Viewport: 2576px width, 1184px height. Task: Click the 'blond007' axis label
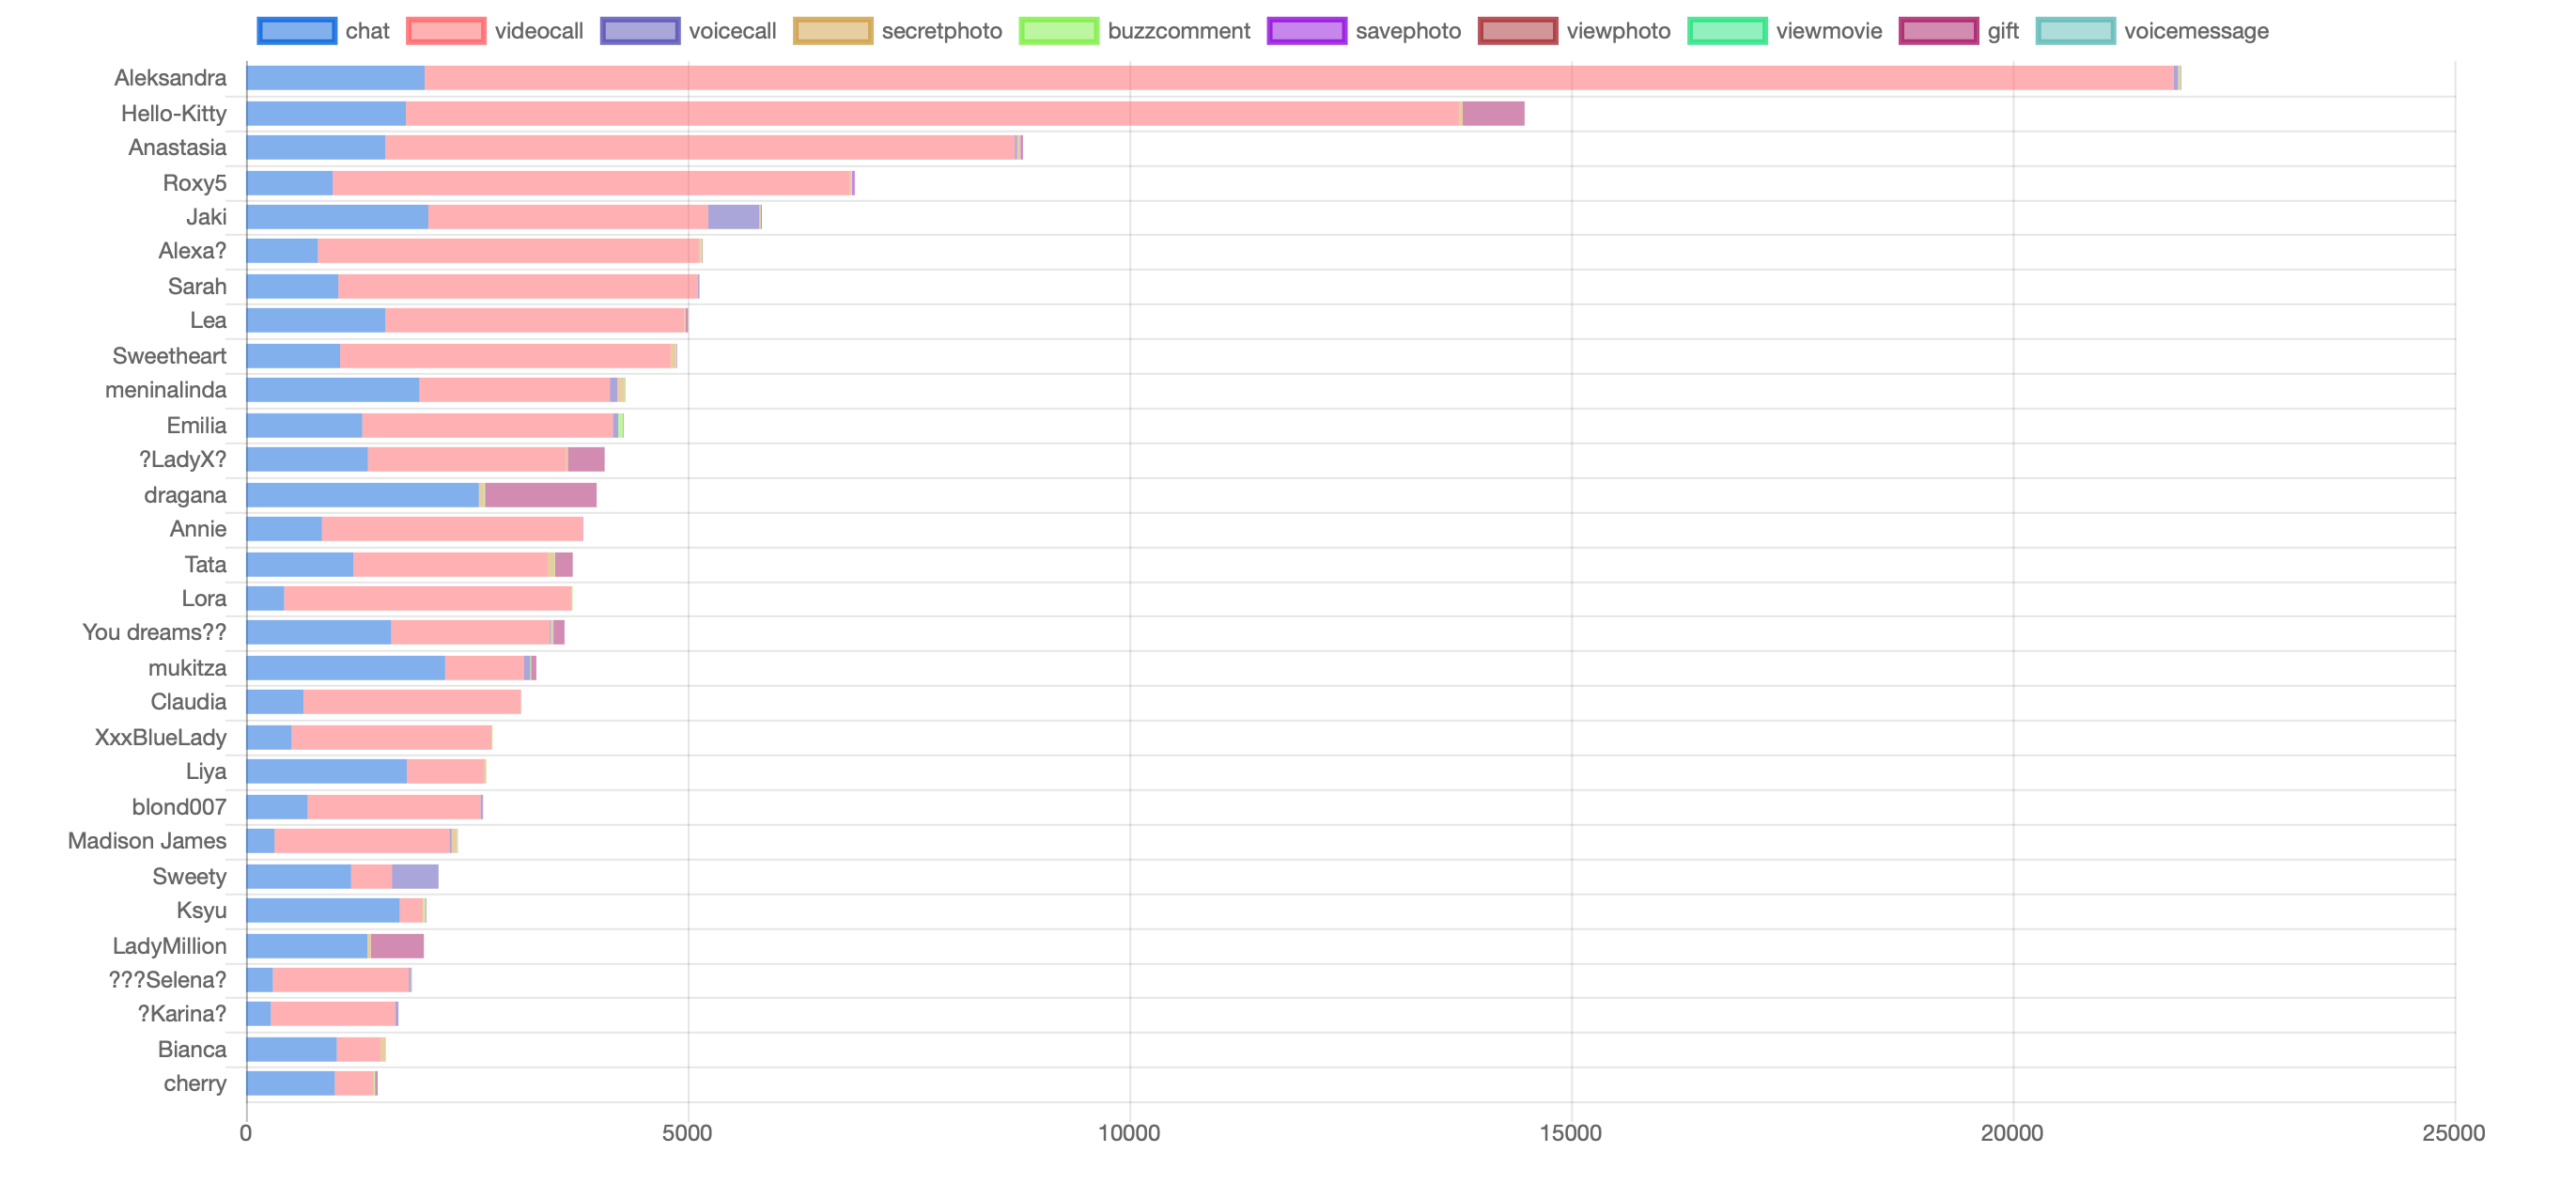tap(180, 807)
